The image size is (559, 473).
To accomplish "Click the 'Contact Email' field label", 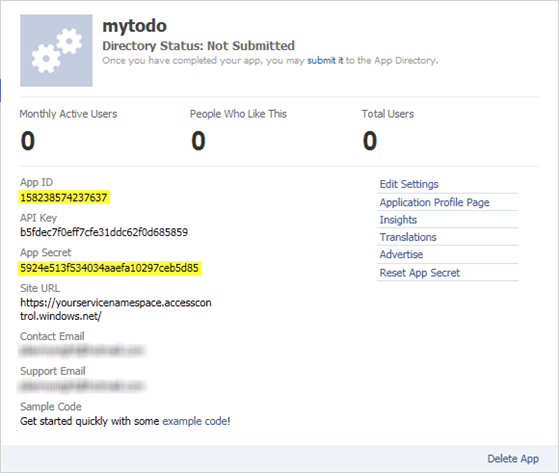I will click(x=52, y=336).
